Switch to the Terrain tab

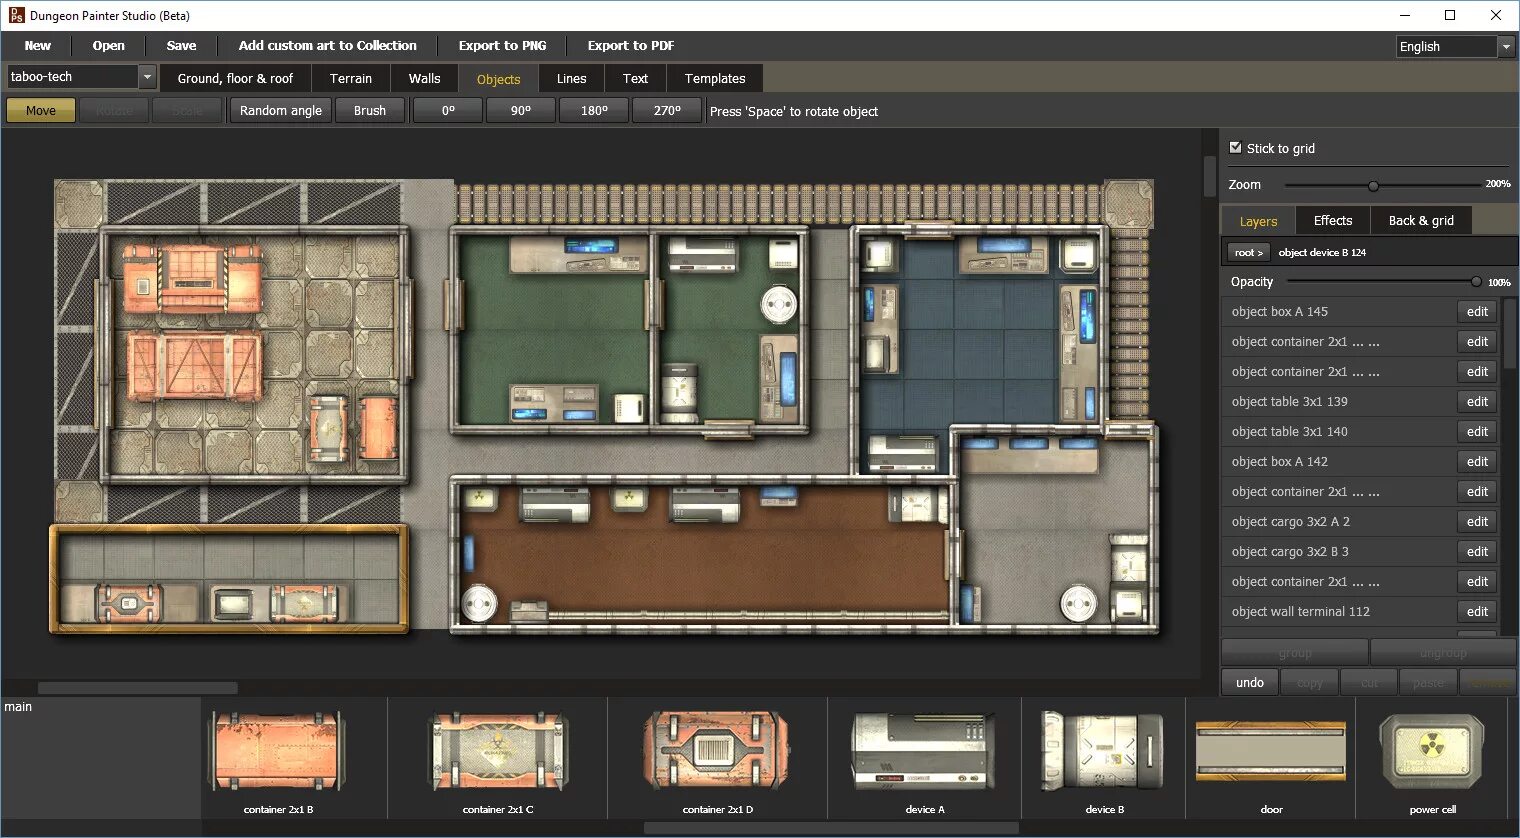[x=351, y=78]
